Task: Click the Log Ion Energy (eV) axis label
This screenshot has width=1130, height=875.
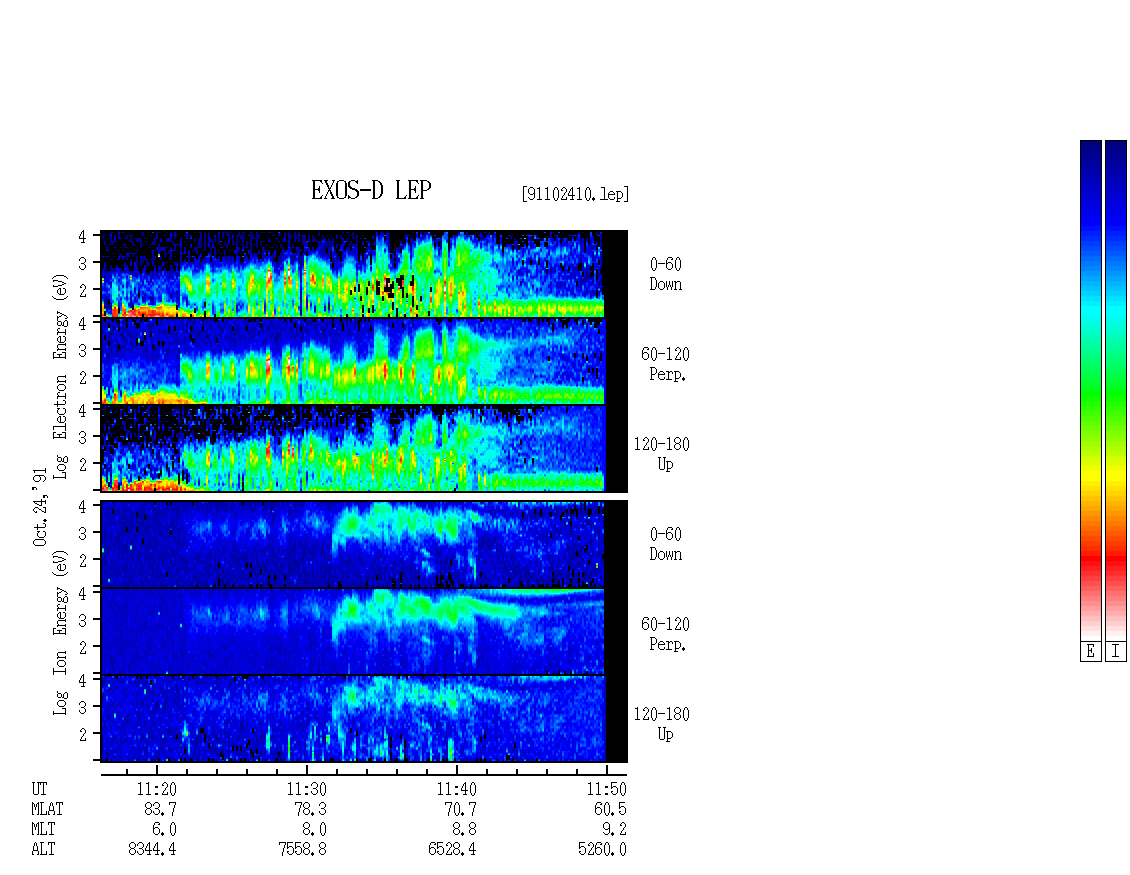Action: (60, 633)
